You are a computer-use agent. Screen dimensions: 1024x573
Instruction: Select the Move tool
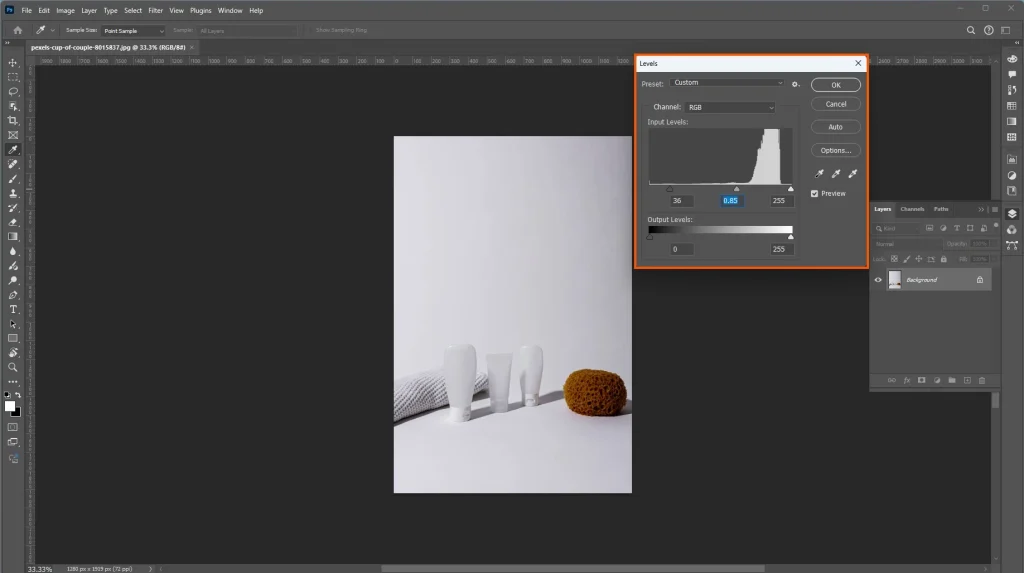[12, 63]
